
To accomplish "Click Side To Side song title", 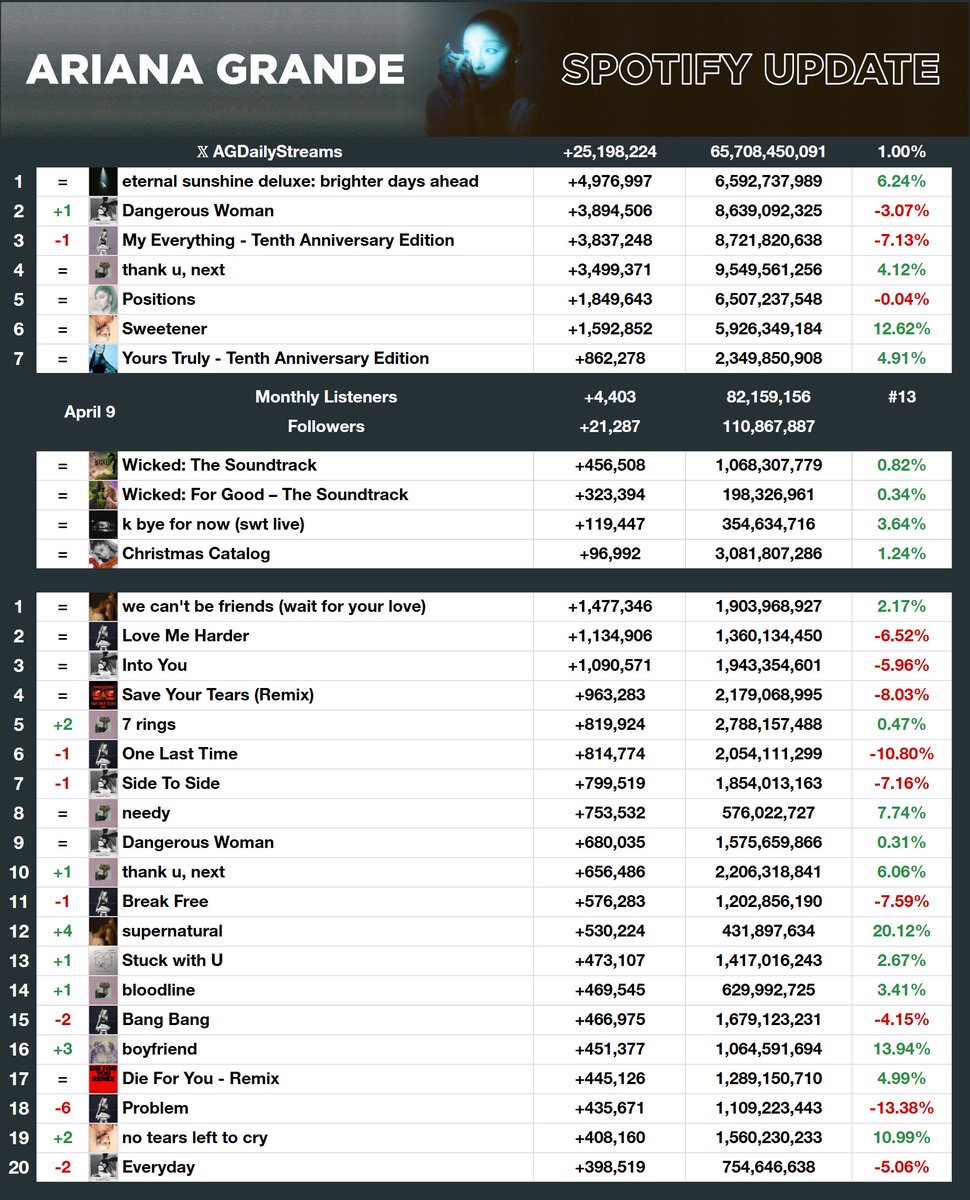I will tap(171, 783).
